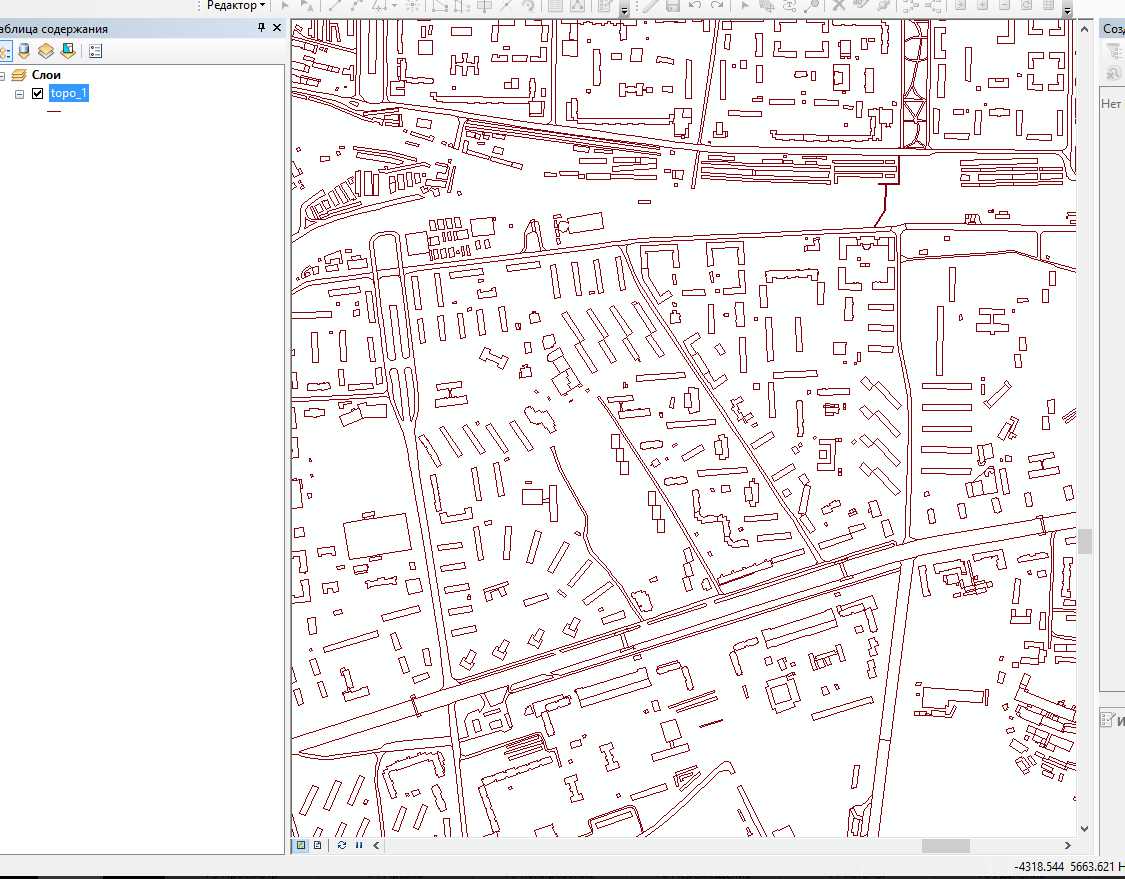Switch to Layout View button

click(x=317, y=846)
